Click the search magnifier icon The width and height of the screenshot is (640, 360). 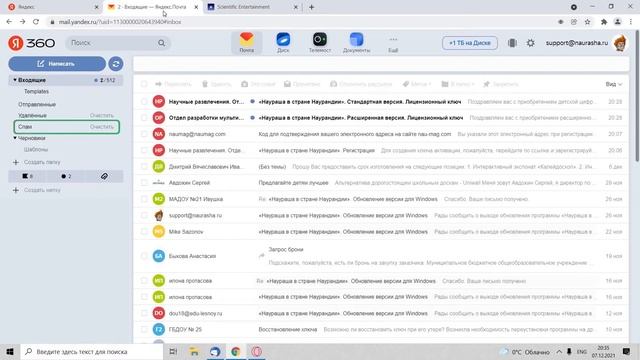[x=162, y=43]
